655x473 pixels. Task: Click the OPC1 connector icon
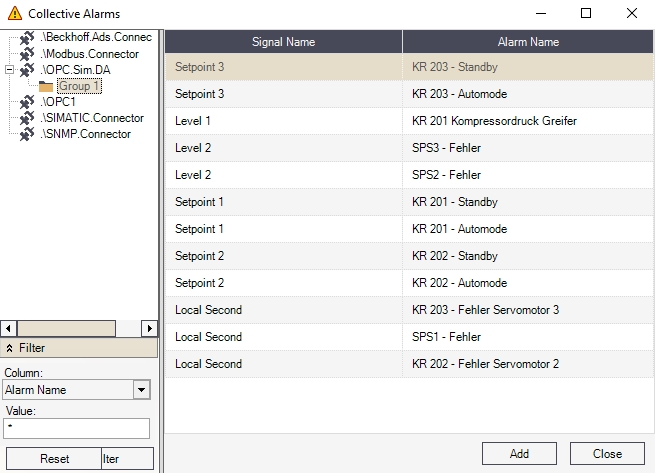[x=28, y=102]
